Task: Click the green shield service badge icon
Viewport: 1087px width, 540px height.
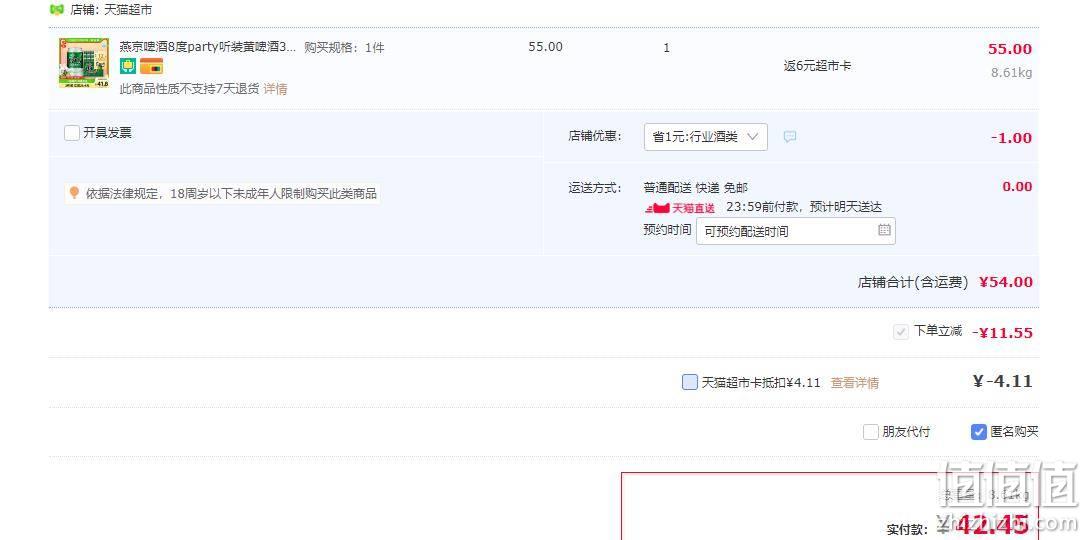Action: coord(128,66)
